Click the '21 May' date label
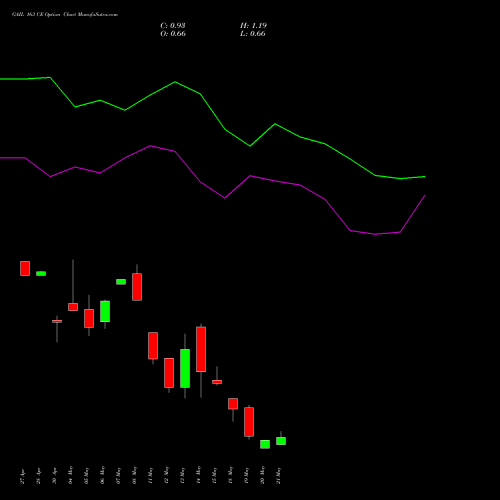Image resolution: width=500 pixels, height=500 pixels. (279, 476)
